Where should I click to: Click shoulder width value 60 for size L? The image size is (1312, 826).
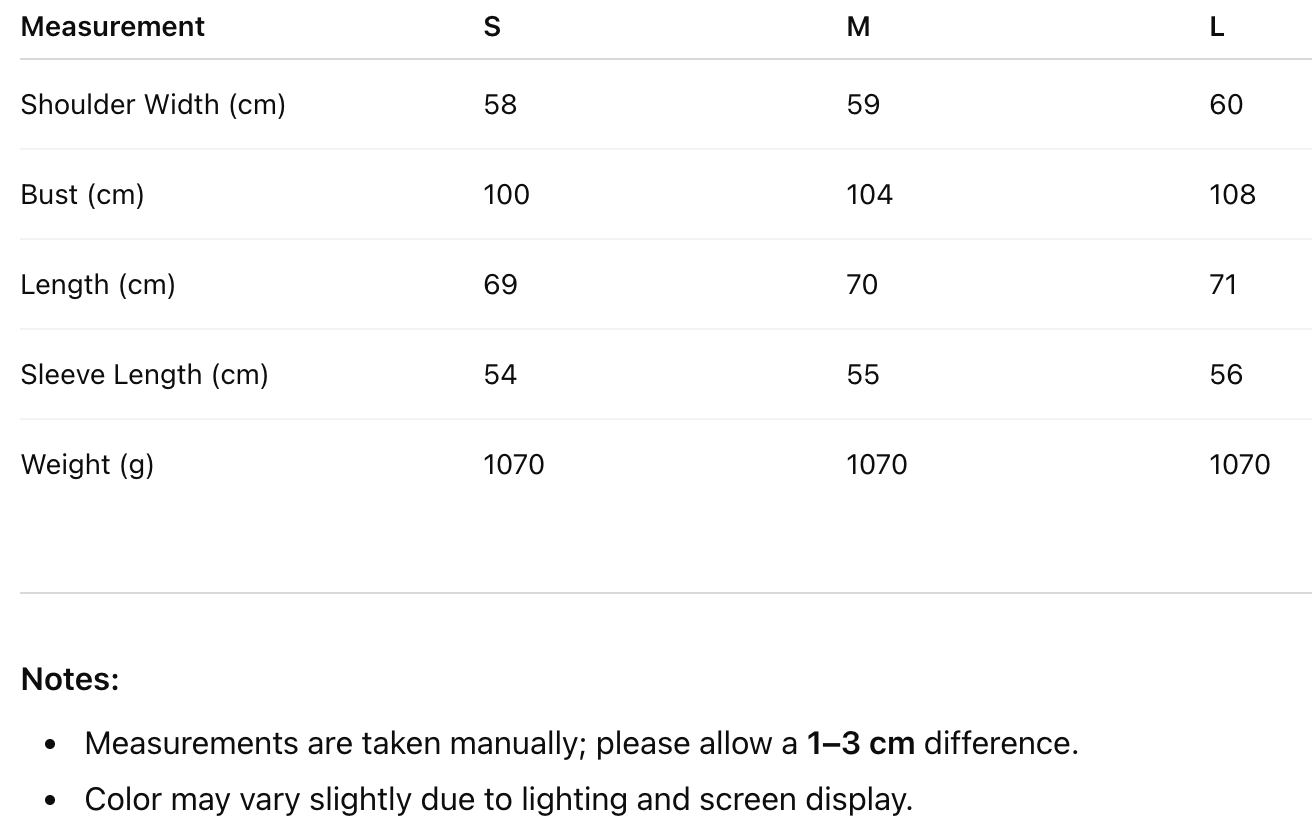click(x=1226, y=104)
